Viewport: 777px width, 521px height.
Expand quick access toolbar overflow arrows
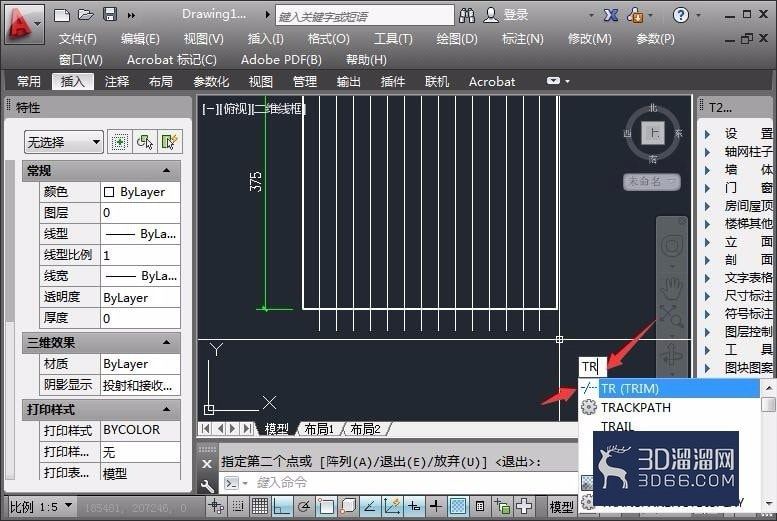click(x=131, y=15)
